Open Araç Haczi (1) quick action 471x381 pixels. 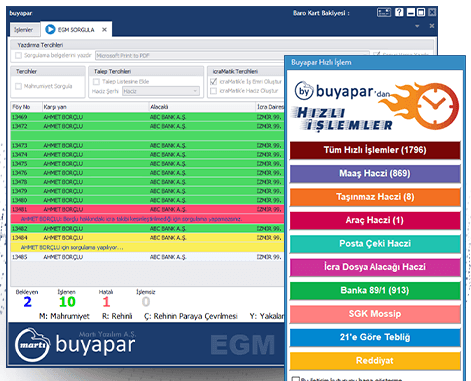(375, 220)
